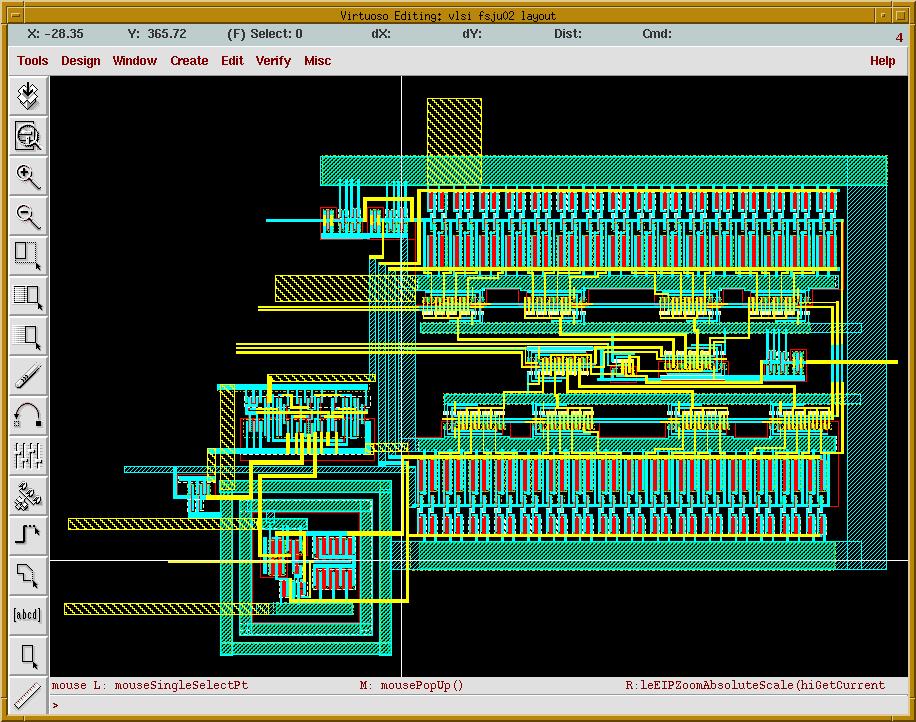Open the Verify menu
The width and height of the screenshot is (916, 722).
point(273,61)
